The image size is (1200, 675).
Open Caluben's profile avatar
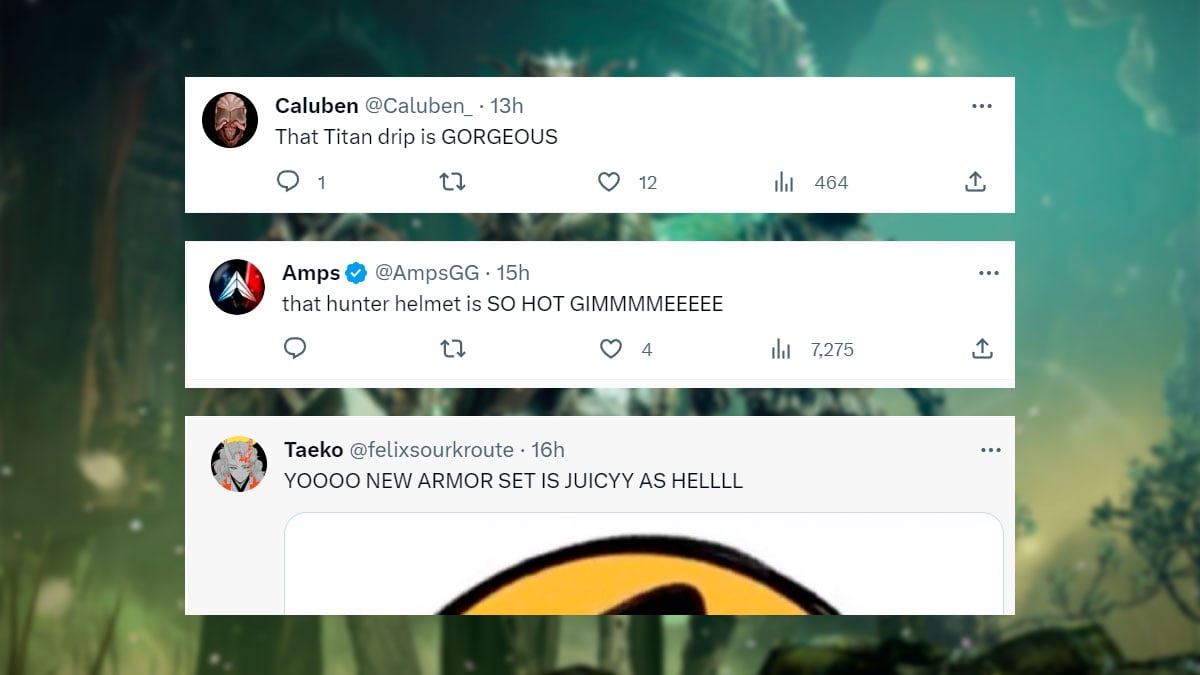pyautogui.click(x=230, y=120)
